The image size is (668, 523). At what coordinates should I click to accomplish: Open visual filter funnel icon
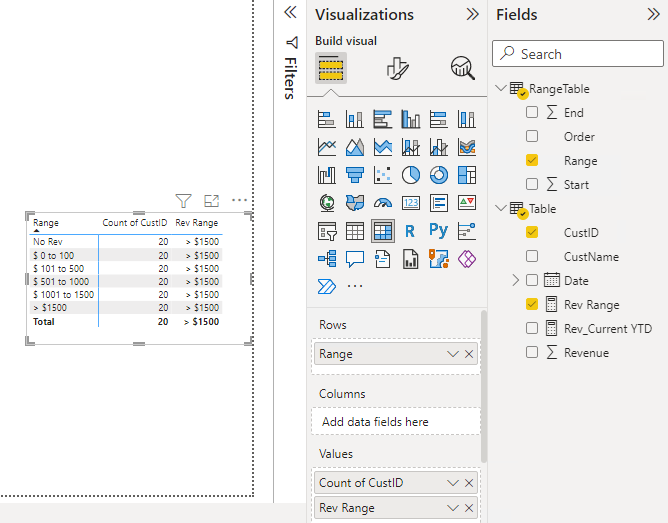(x=184, y=201)
